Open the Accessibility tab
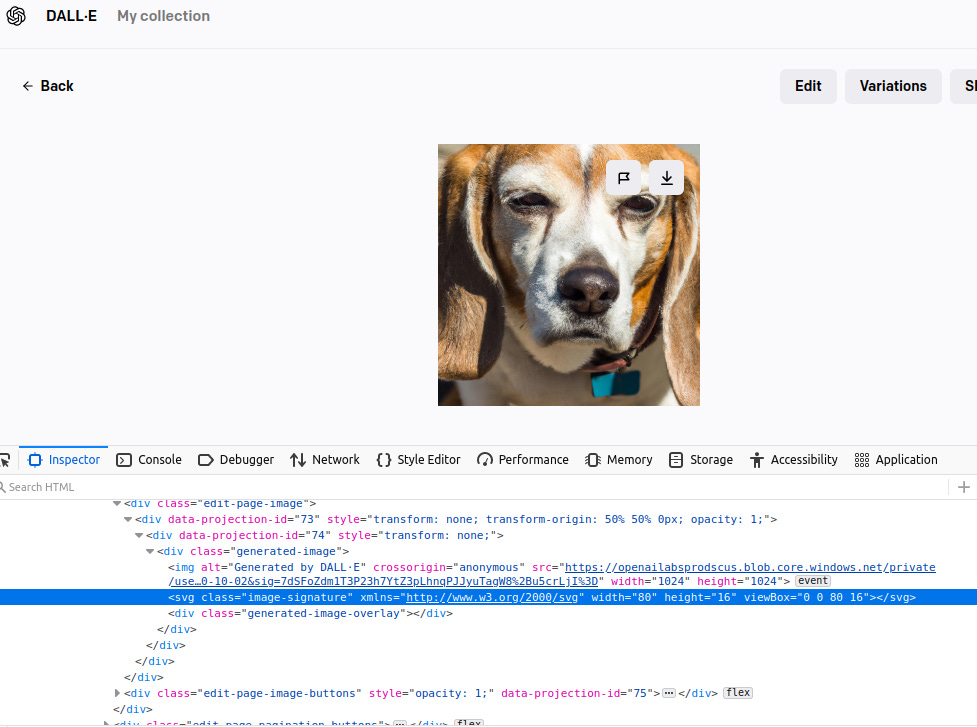 (x=794, y=460)
